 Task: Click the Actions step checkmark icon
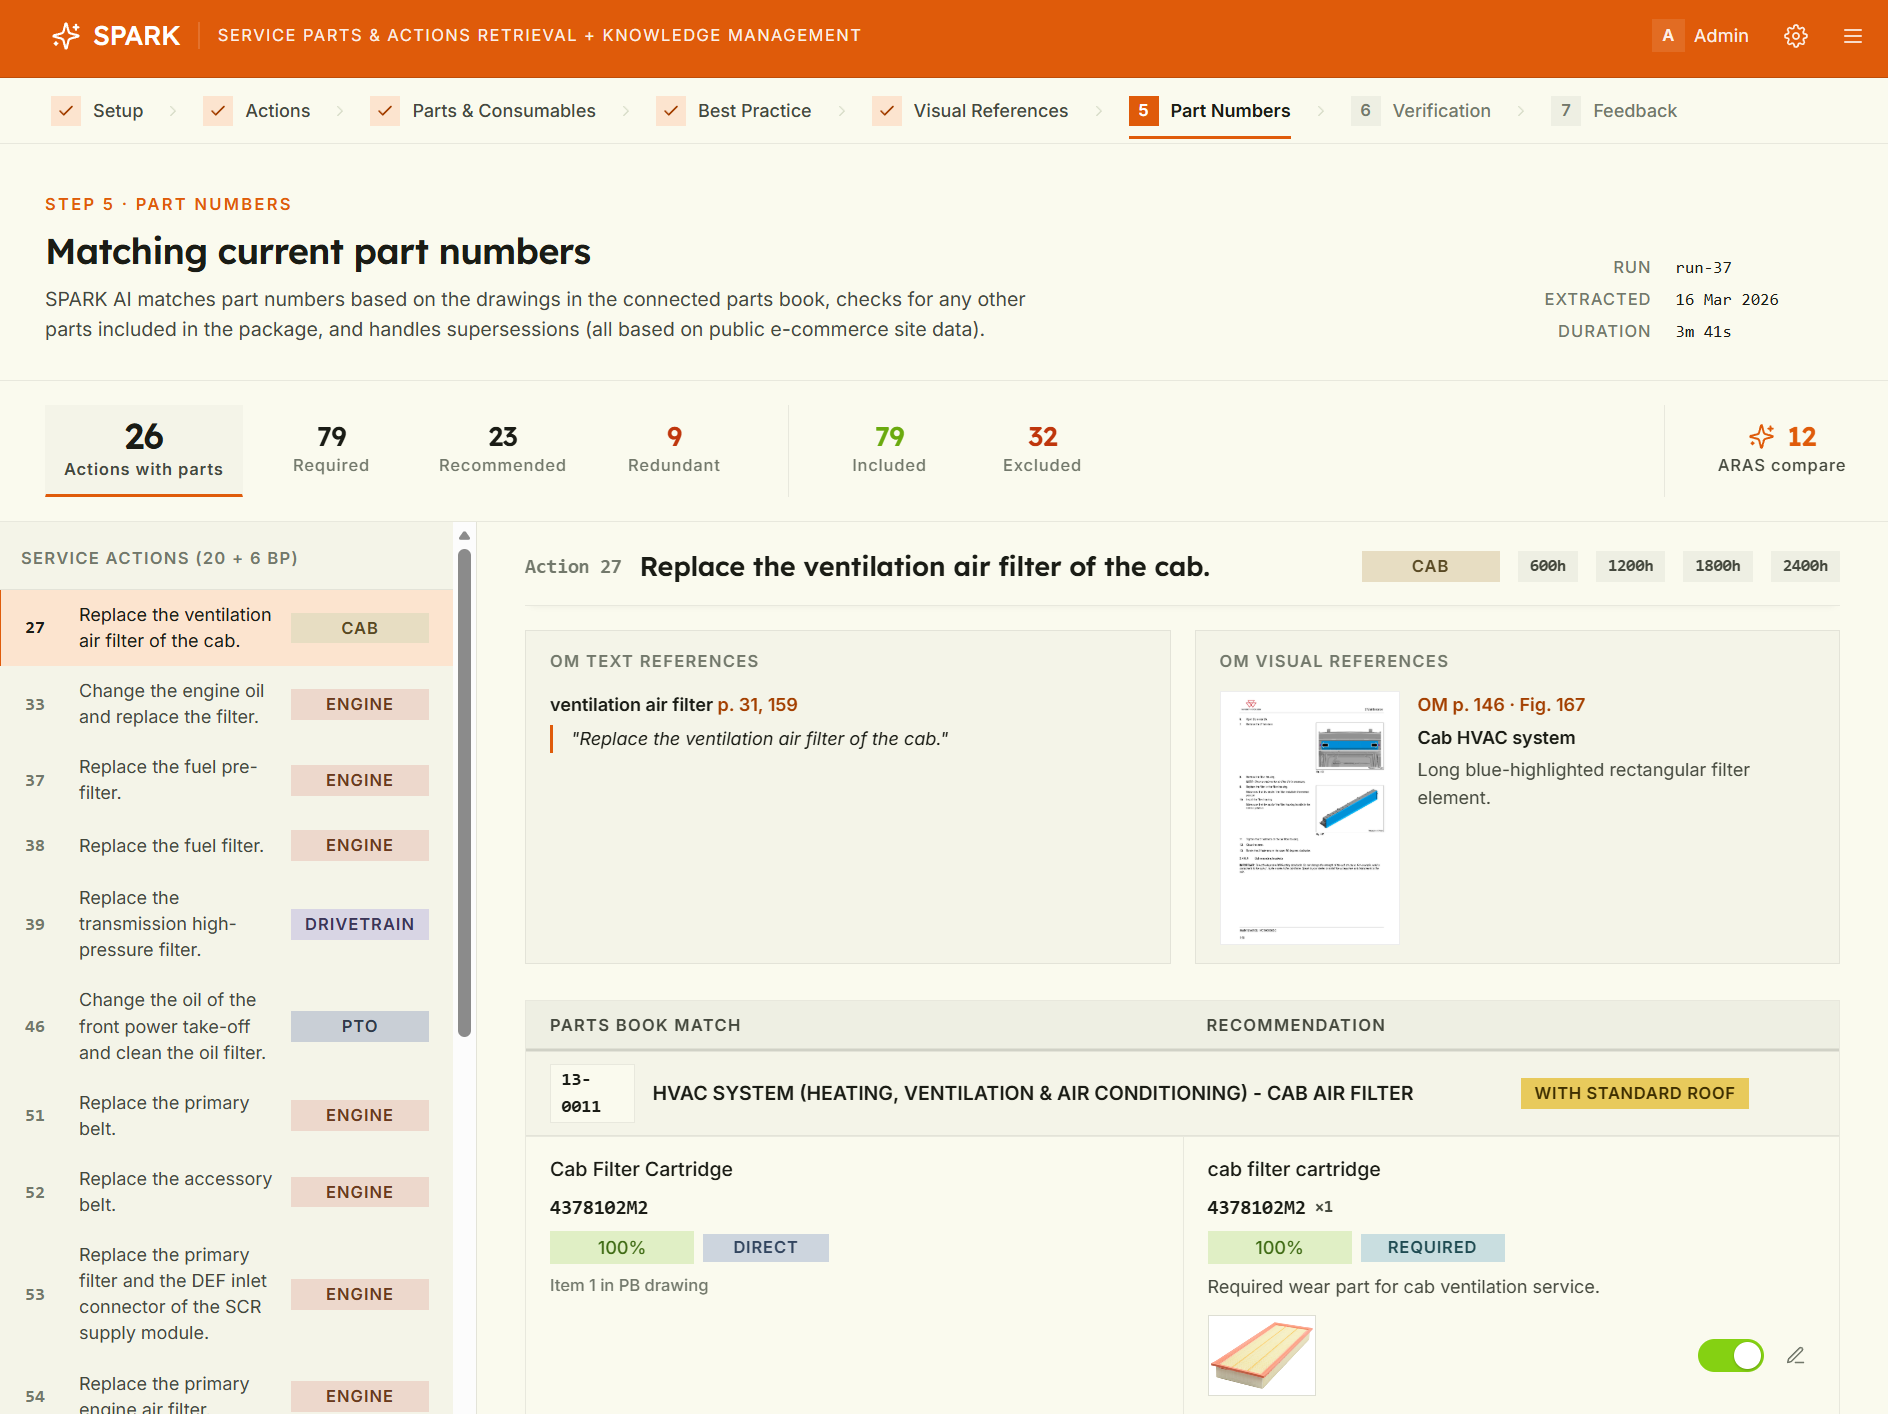(x=218, y=111)
